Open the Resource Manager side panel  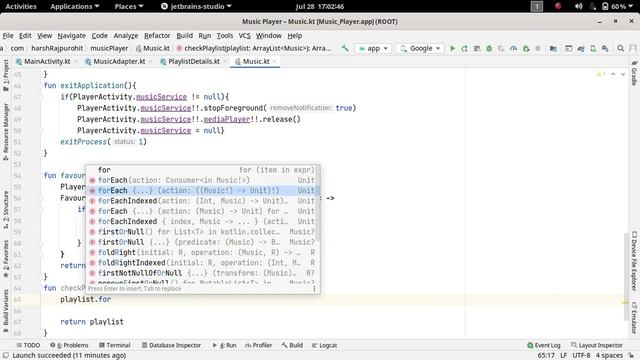click(6, 131)
